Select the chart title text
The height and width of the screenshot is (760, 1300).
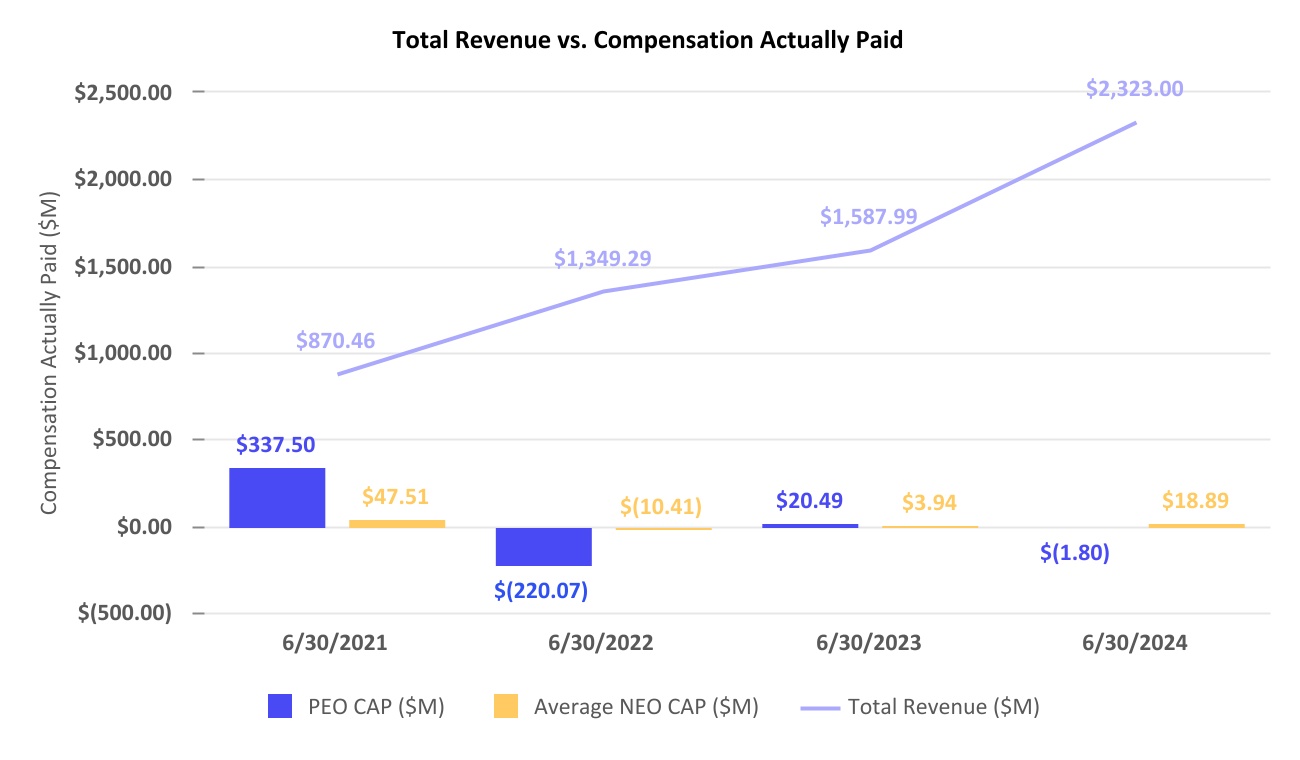pos(649,40)
